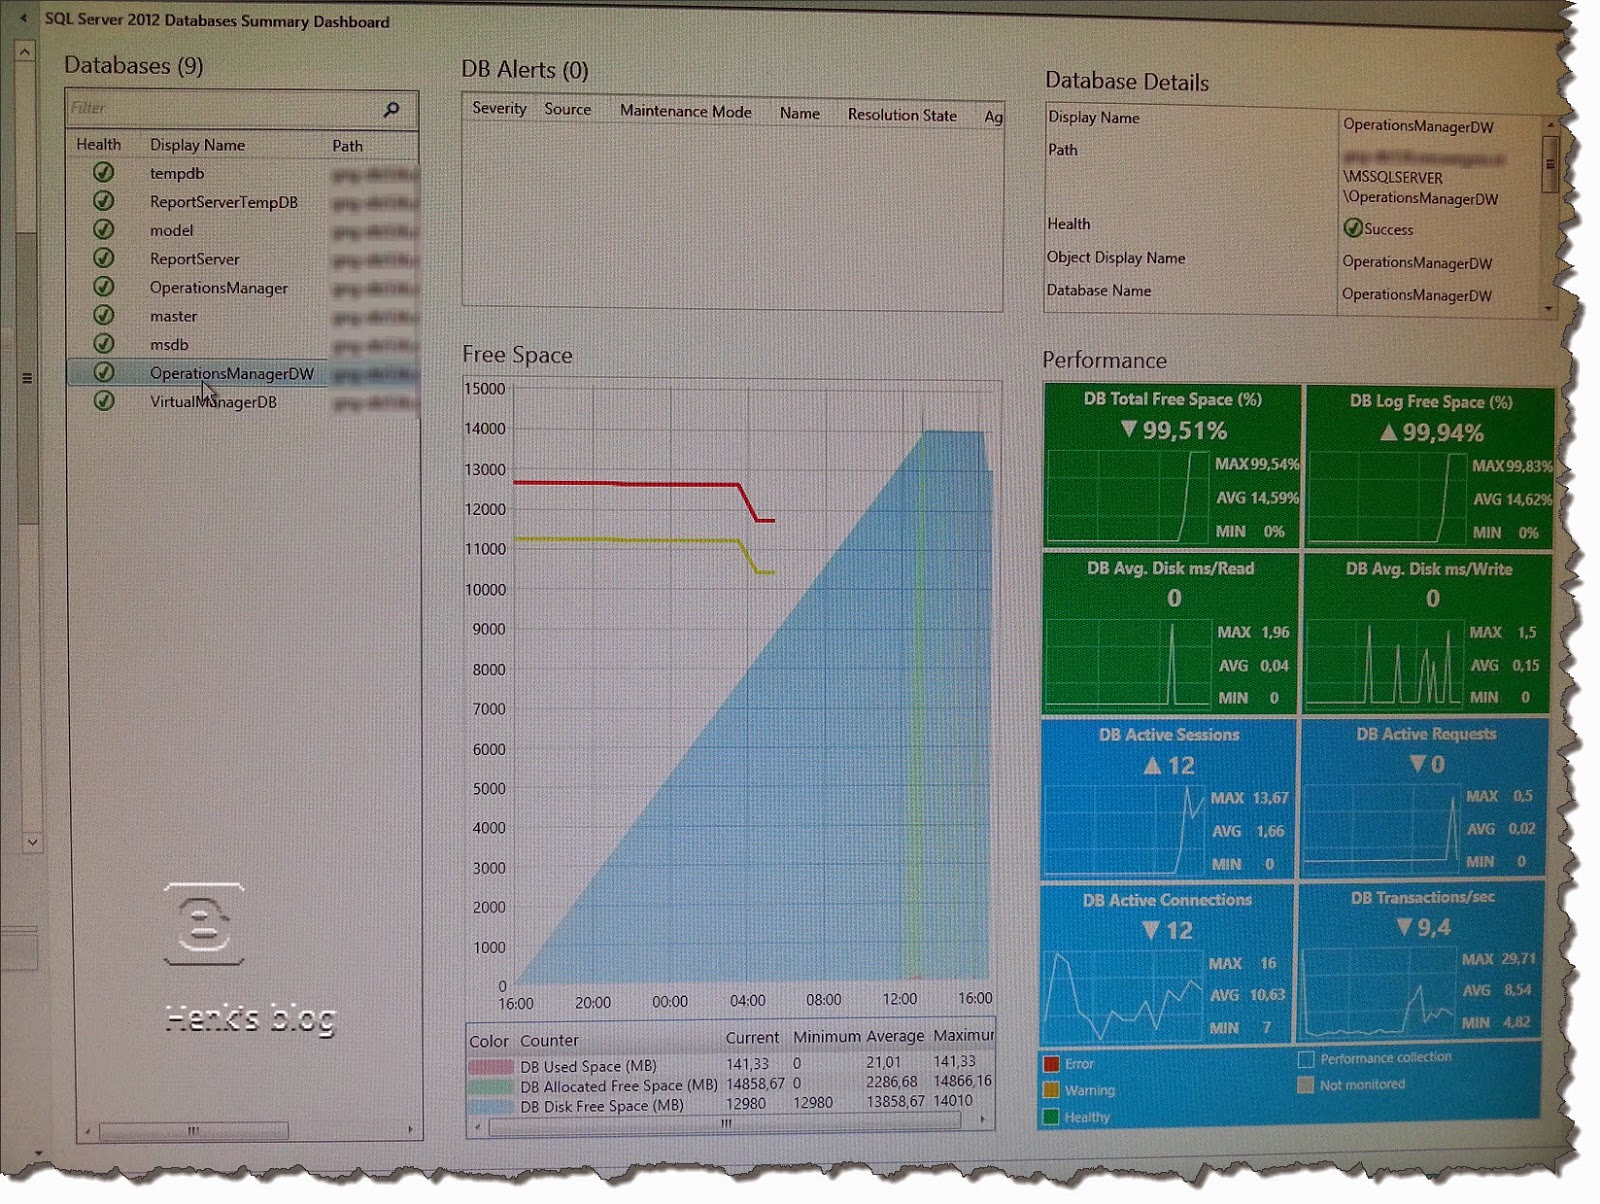Viewport: 1600px width, 1204px height.
Task: Sort DB Alerts by Source column
Action: pos(567,109)
